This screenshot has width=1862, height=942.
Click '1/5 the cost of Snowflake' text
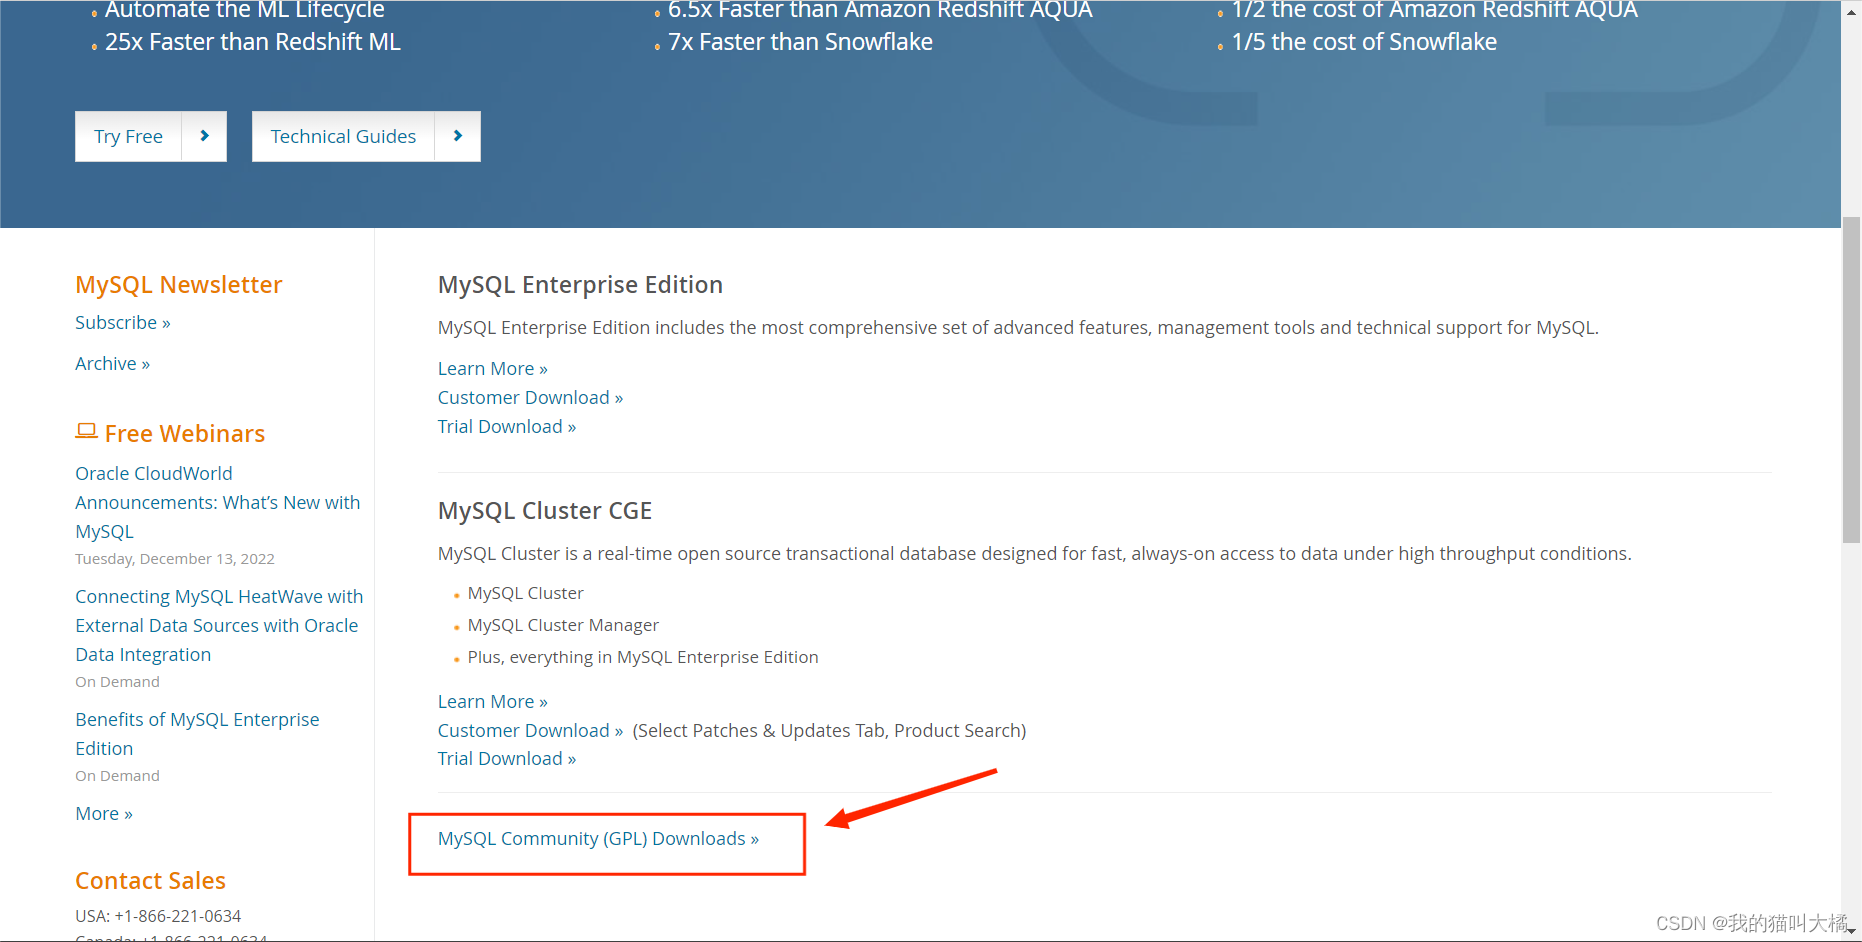pos(1364,42)
